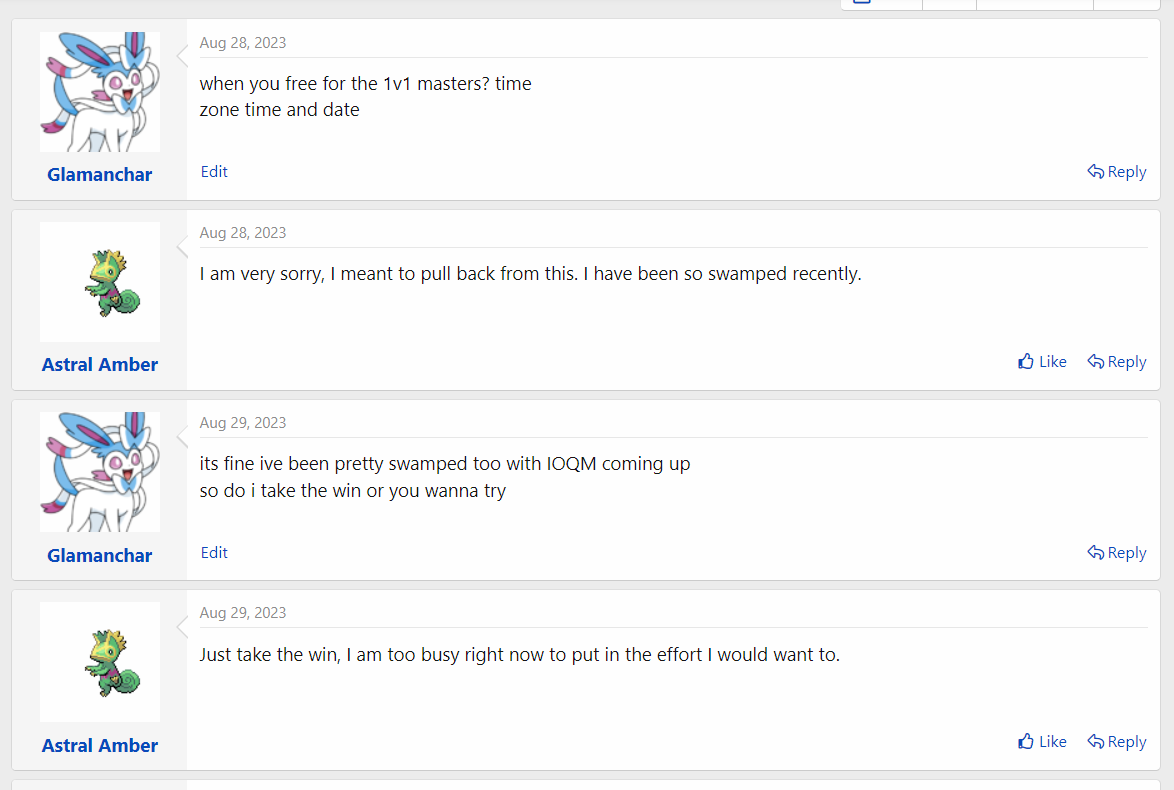Click the Aug 28 date on Astral Amber's post

(x=243, y=233)
